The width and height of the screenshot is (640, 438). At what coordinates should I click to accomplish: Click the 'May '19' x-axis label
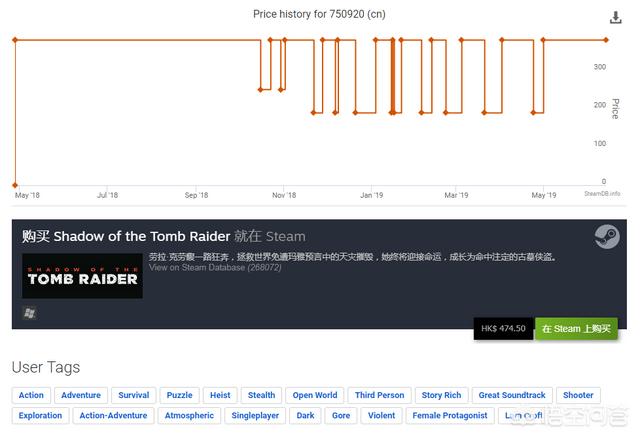coord(544,196)
